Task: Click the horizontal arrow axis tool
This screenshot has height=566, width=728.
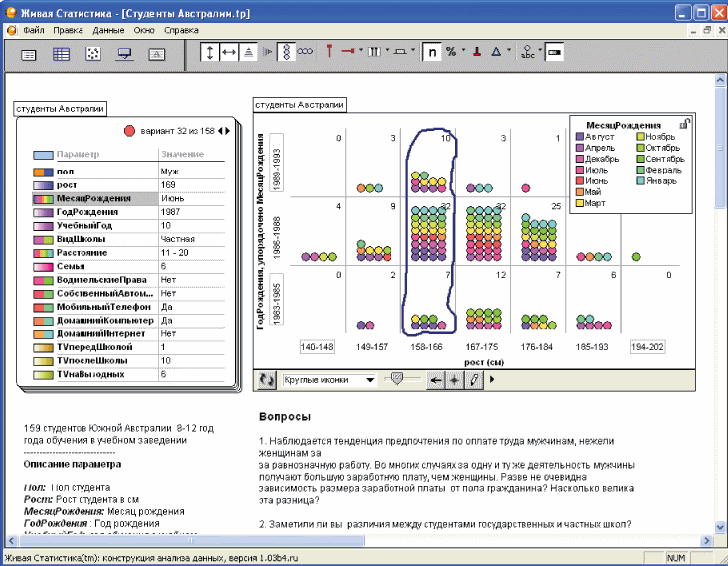Action: 229,51
